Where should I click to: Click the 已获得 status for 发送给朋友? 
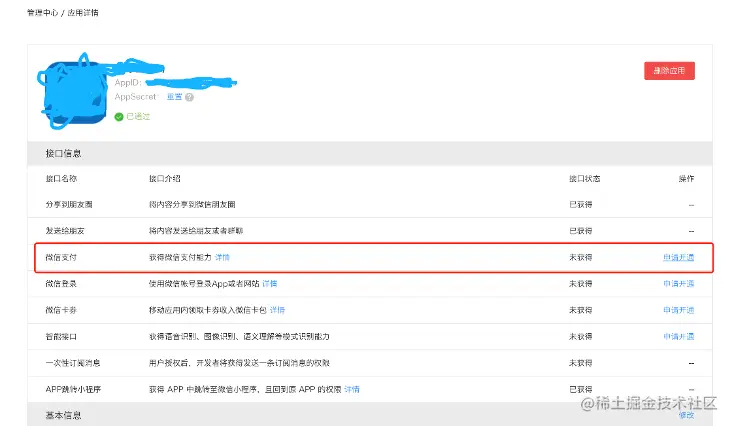click(581, 231)
